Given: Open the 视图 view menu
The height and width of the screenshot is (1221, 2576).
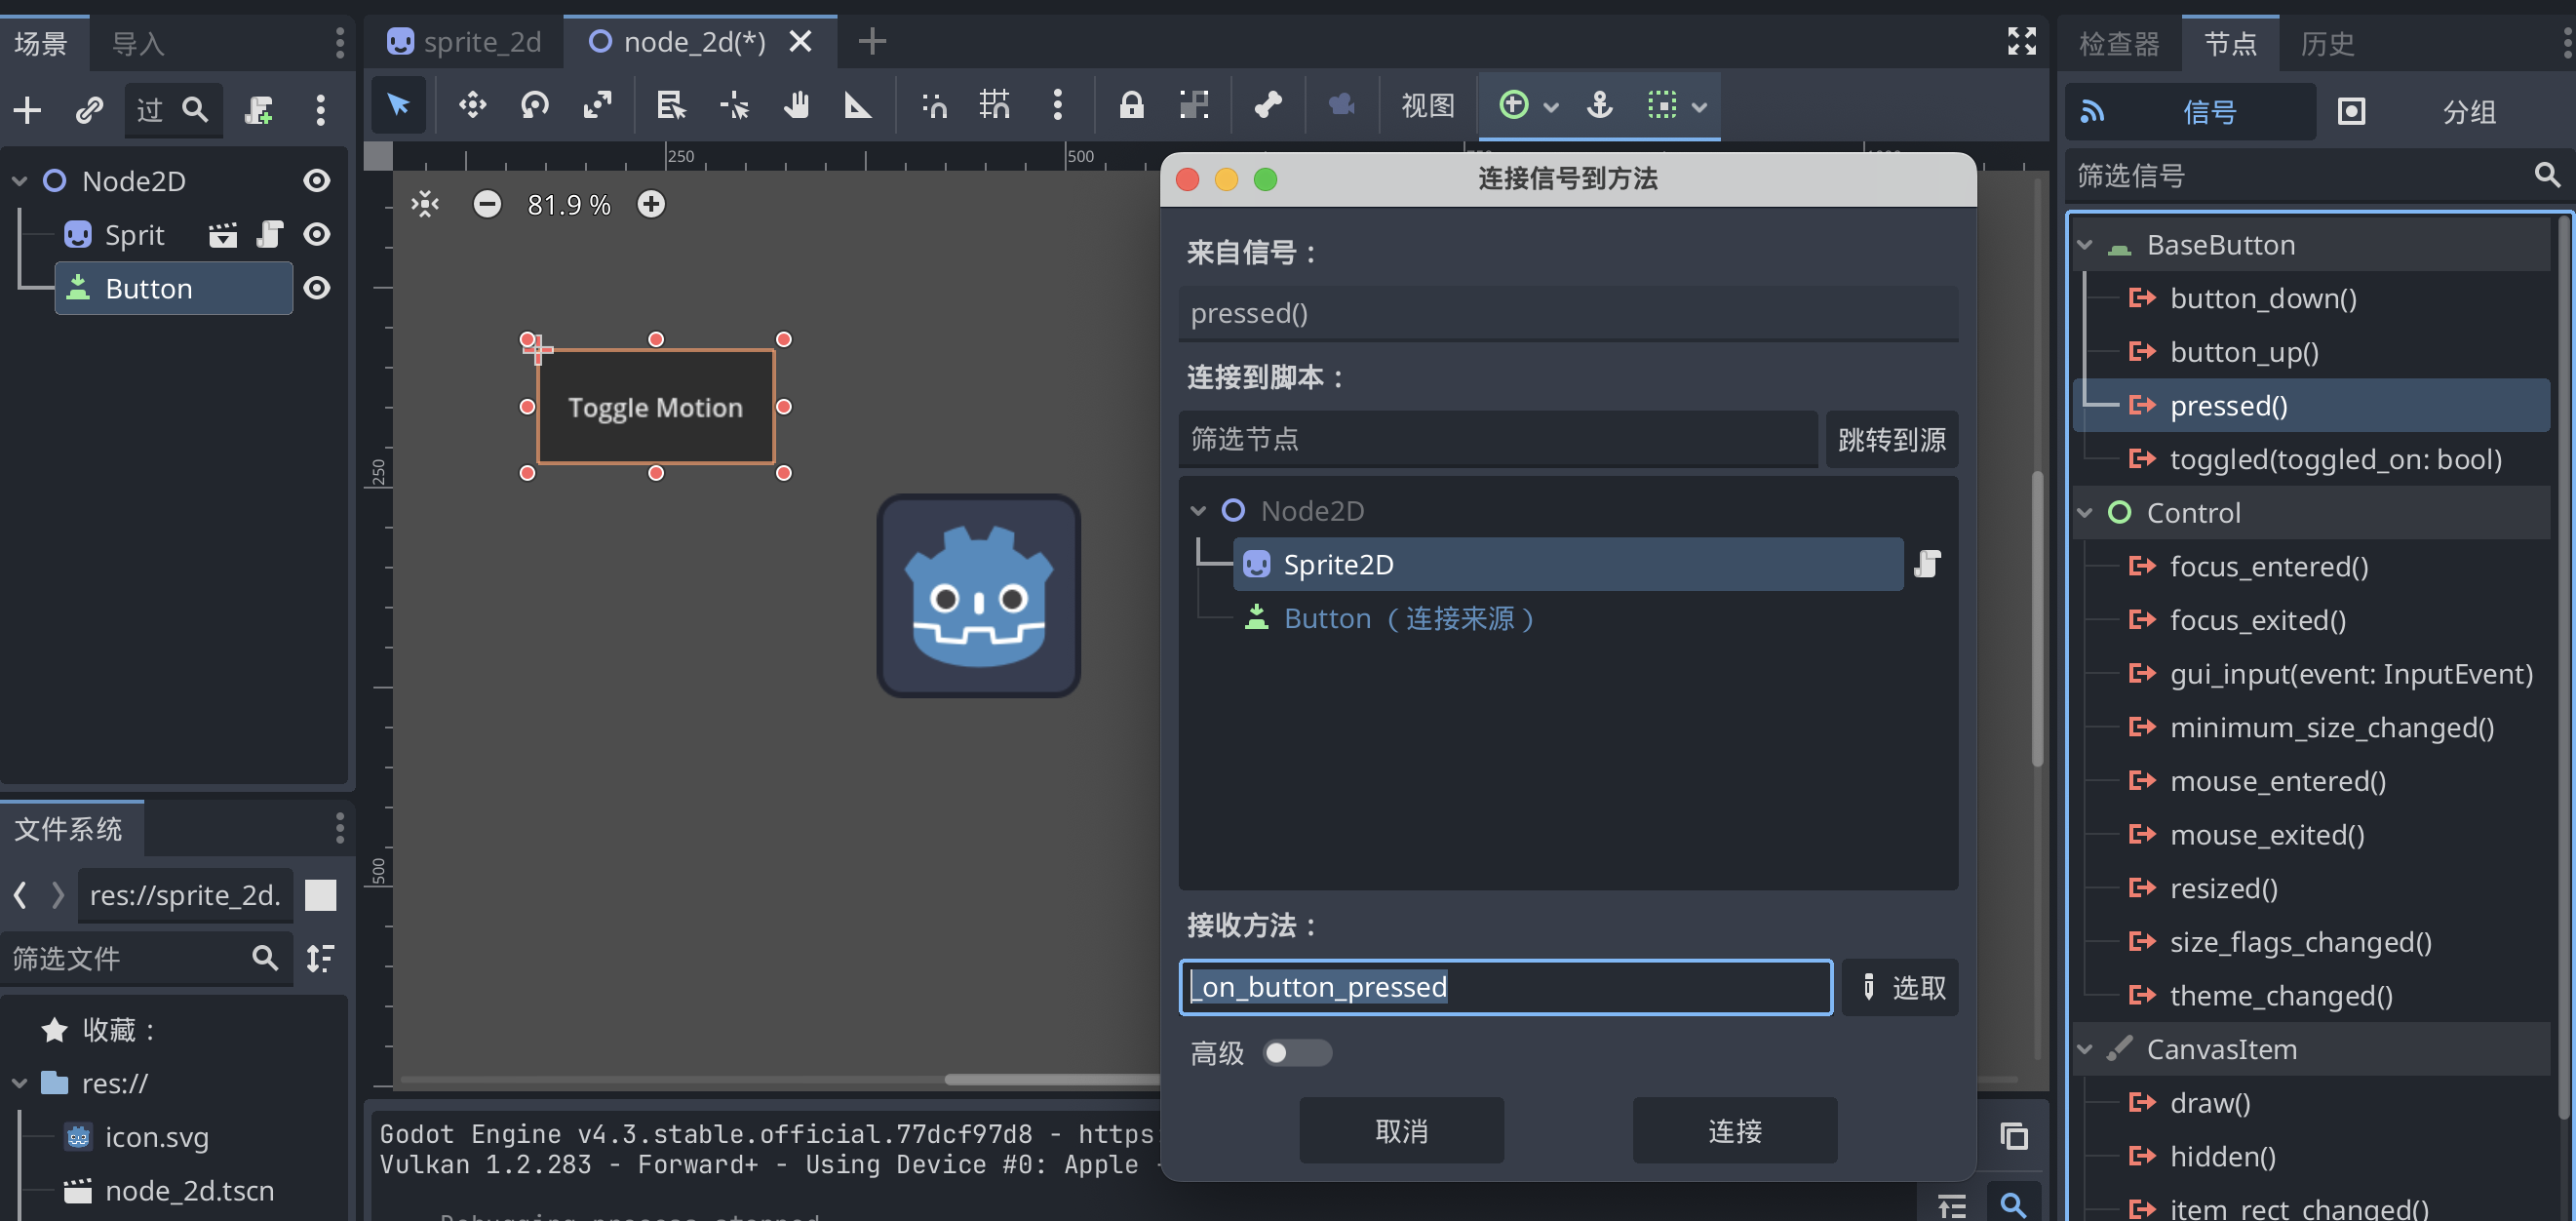Looking at the screenshot, I should click(1427, 105).
